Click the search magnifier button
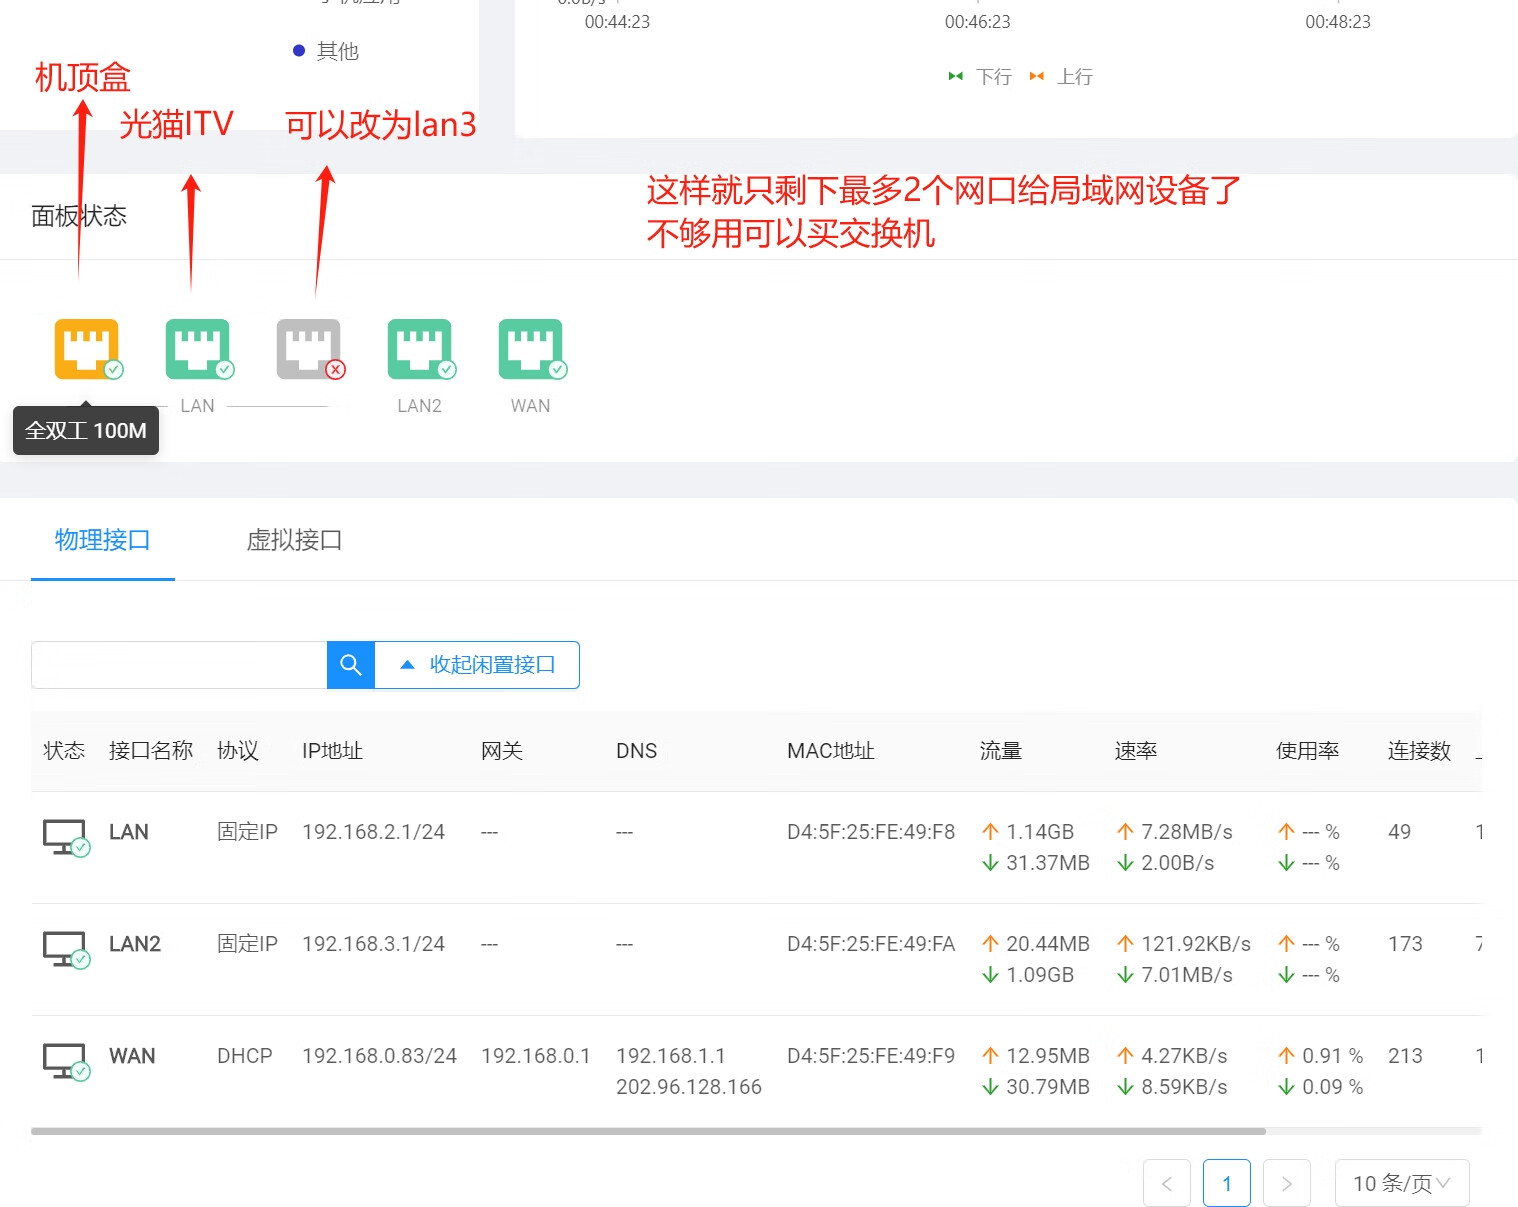 pos(351,665)
